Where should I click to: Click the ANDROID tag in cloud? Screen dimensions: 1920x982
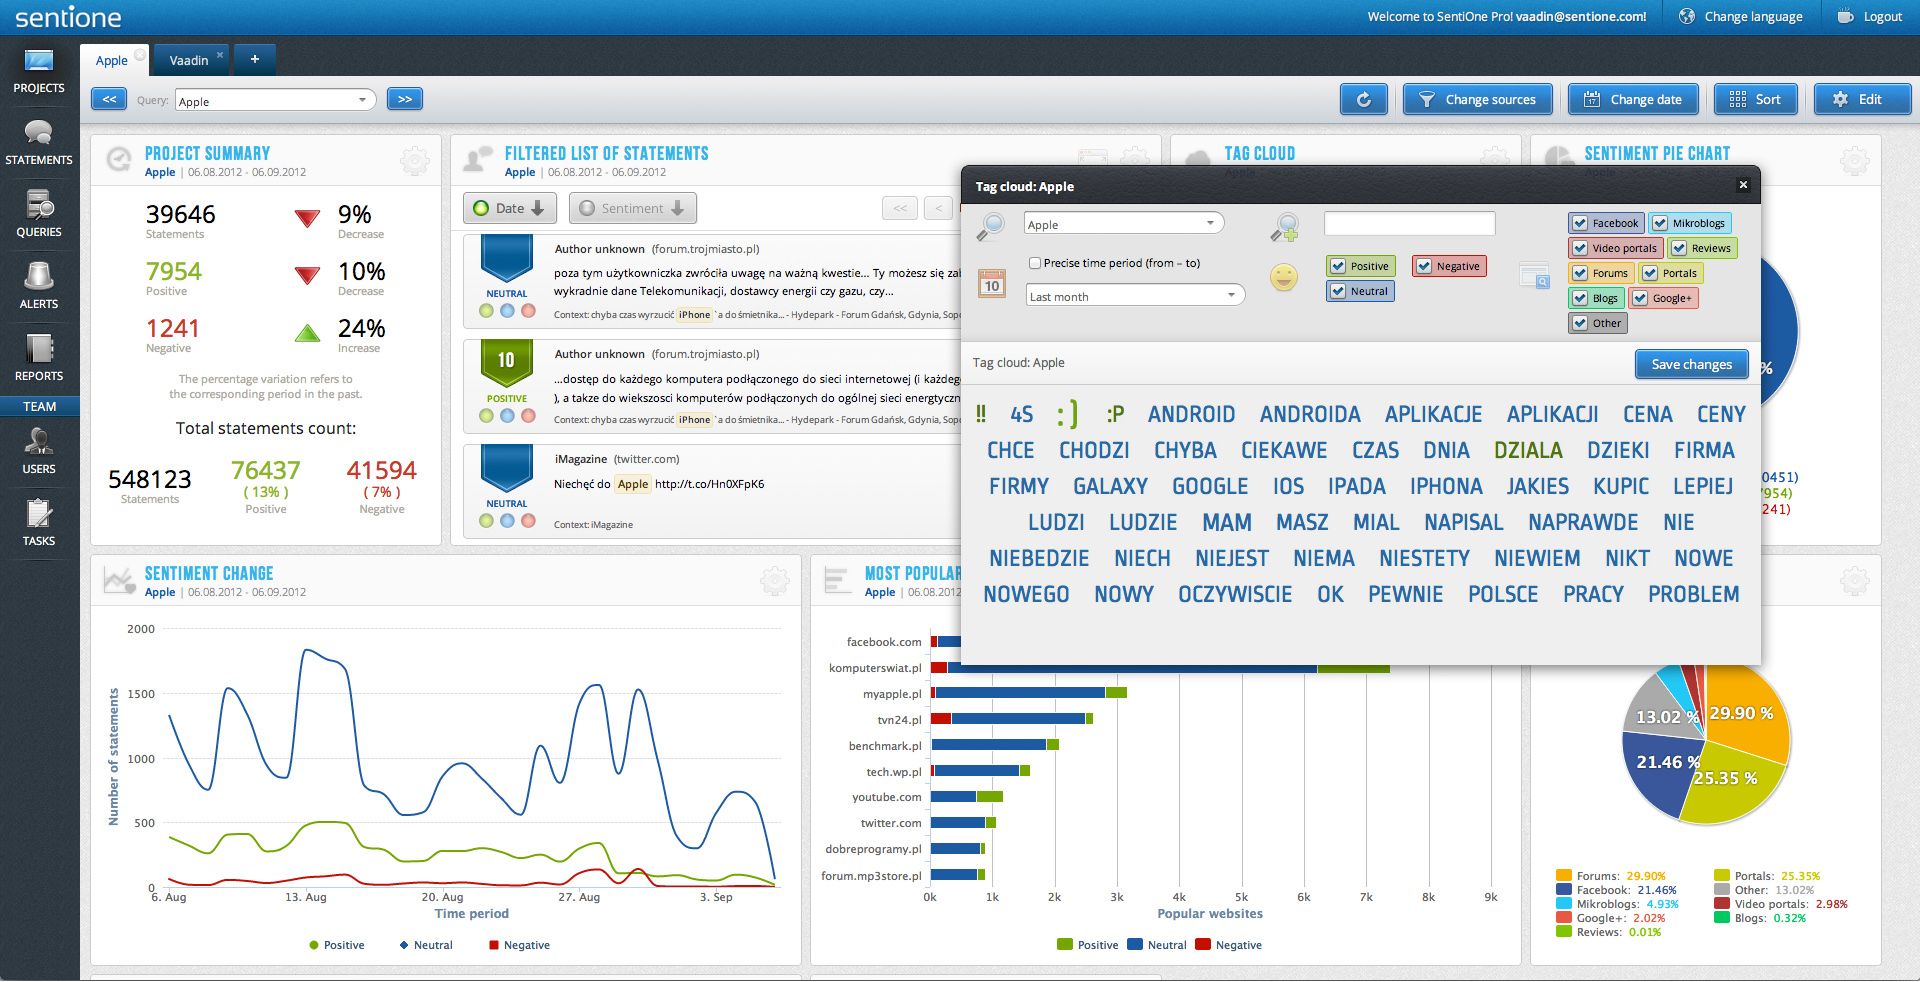pos(1191,414)
